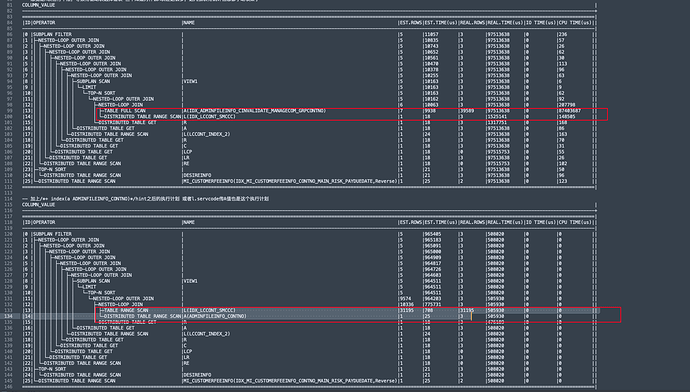Select TABLE FULL SCAN operator text
This screenshot has height=392, width=690.
[125, 111]
